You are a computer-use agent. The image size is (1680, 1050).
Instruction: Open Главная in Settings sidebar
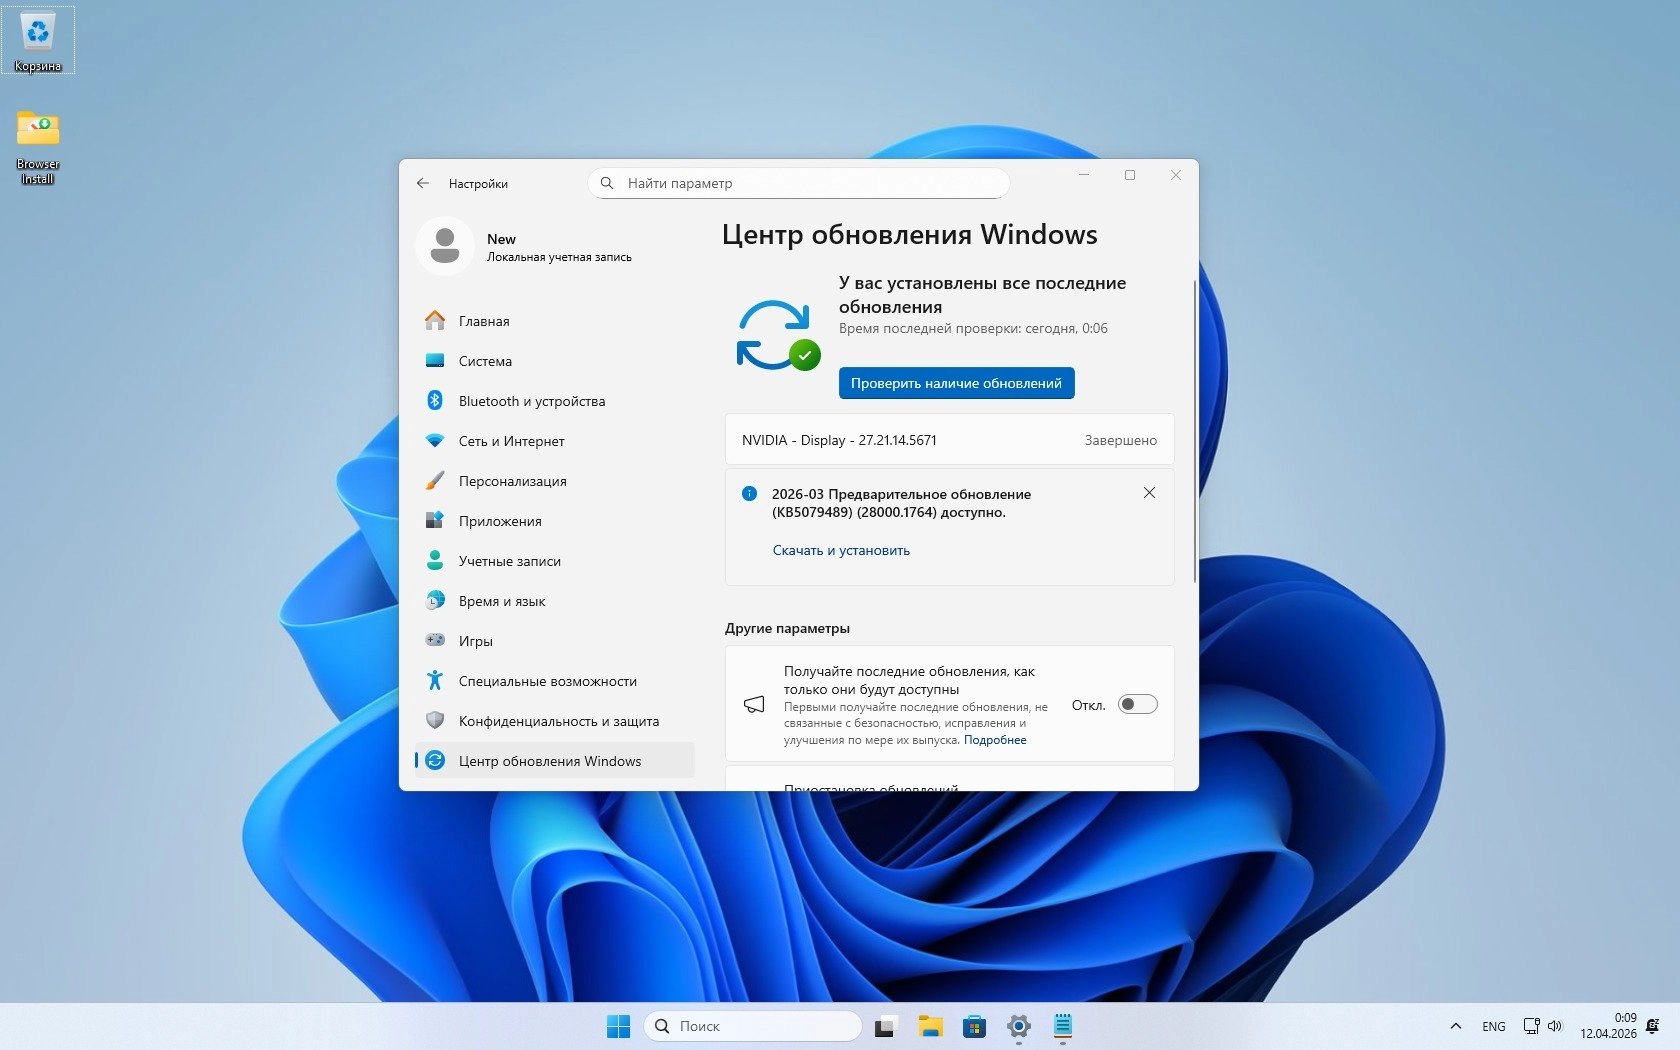pos(554,321)
